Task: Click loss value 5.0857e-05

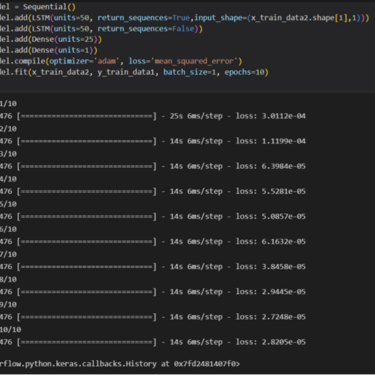Action: (x=284, y=216)
